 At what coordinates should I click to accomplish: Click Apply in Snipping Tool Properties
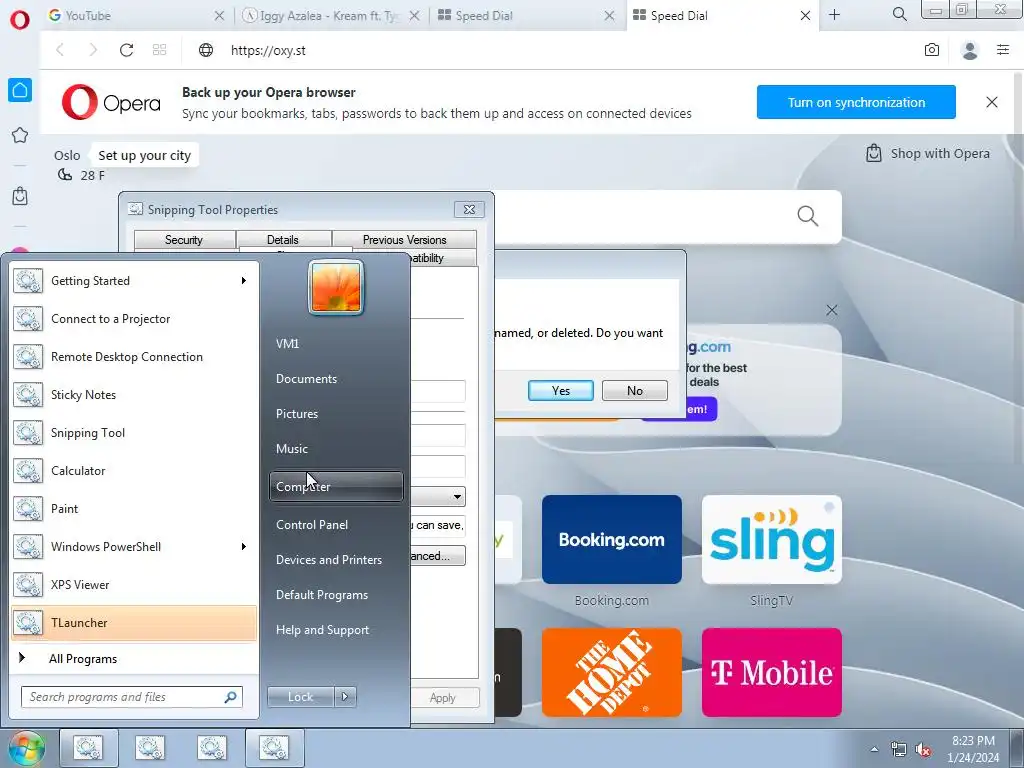coord(443,697)
